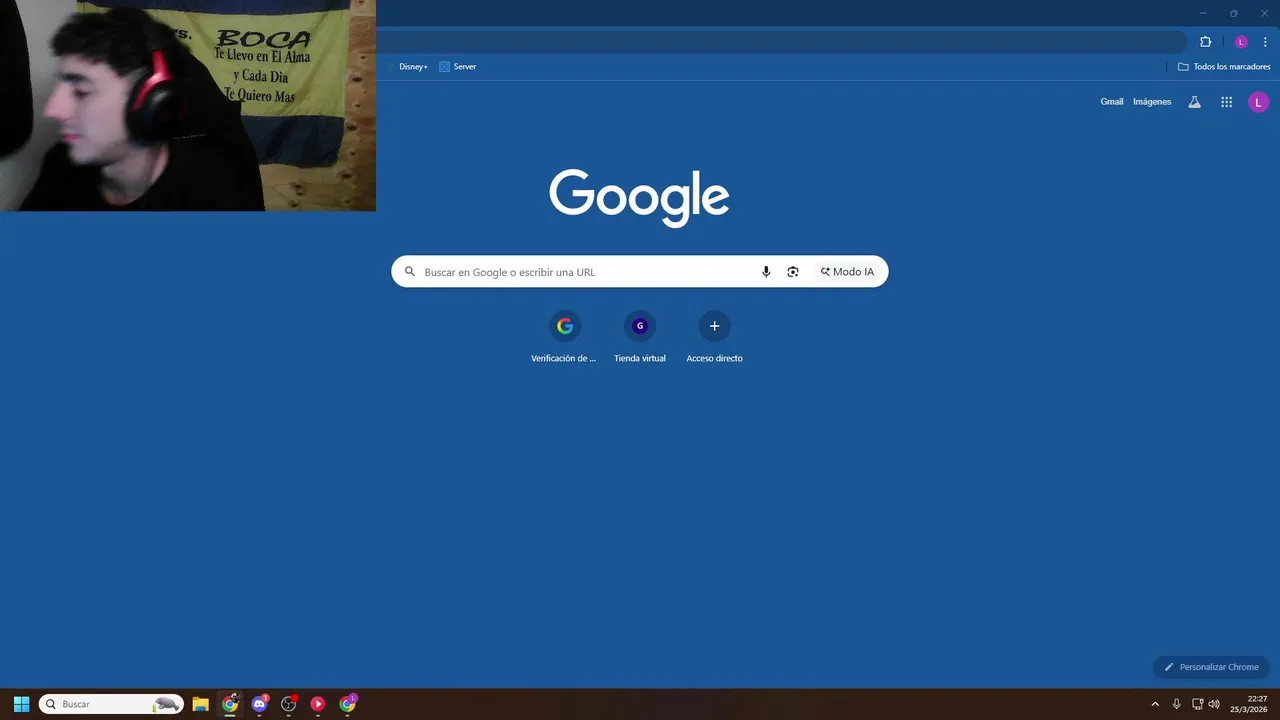Open the Tienda virtual shortcut tile
Screen dimensions: 1280x720
click(640, 337)
